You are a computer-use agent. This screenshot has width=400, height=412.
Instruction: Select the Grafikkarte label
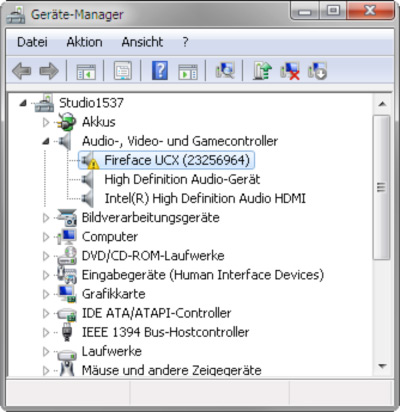(114, 294)
